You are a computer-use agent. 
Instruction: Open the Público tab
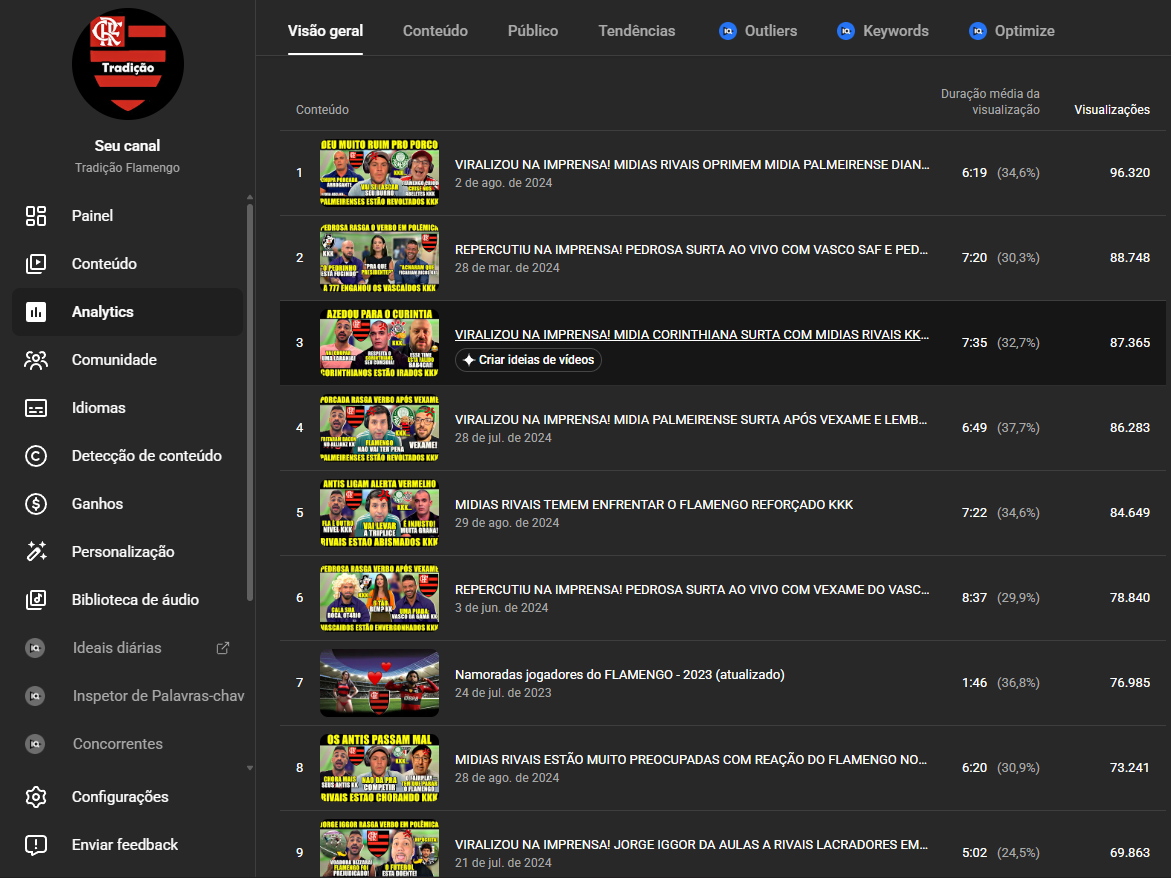pos(533,31)
